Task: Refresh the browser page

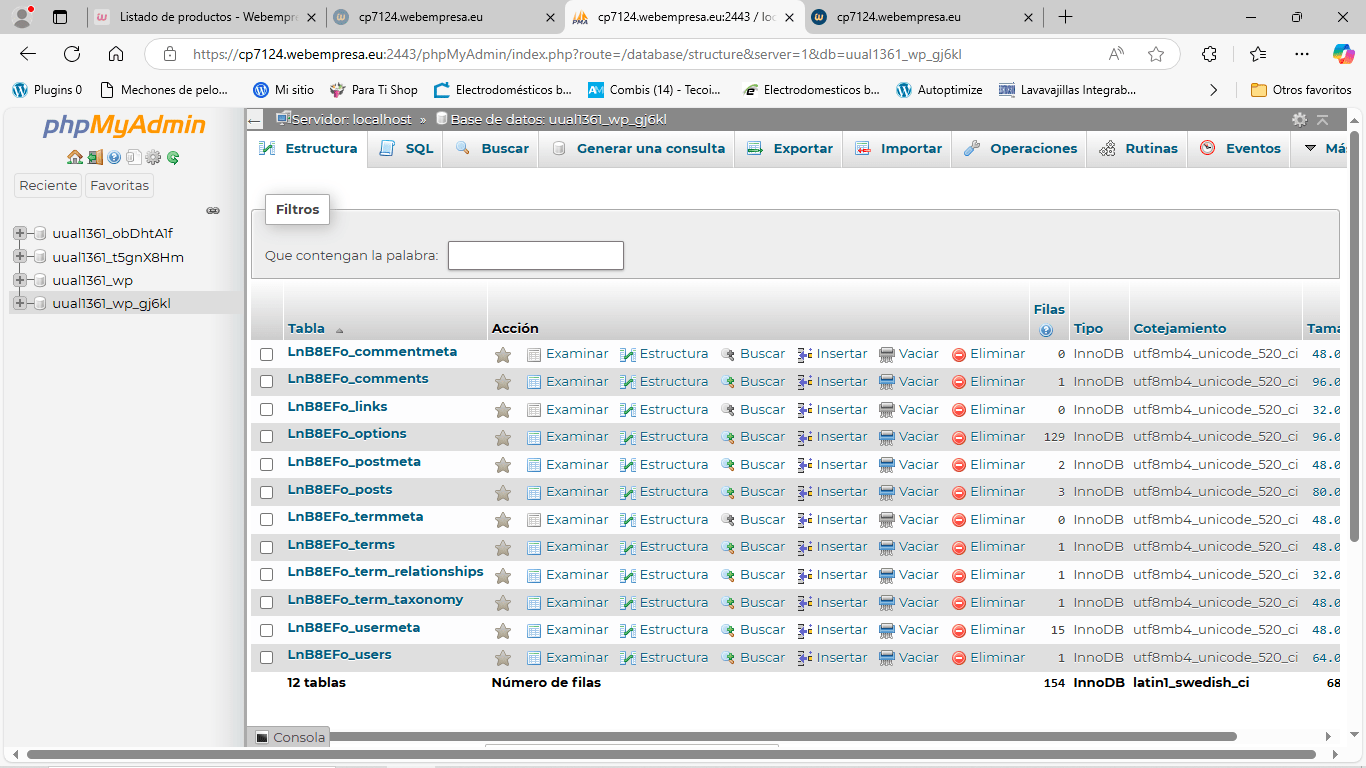Action: [72, 54]
